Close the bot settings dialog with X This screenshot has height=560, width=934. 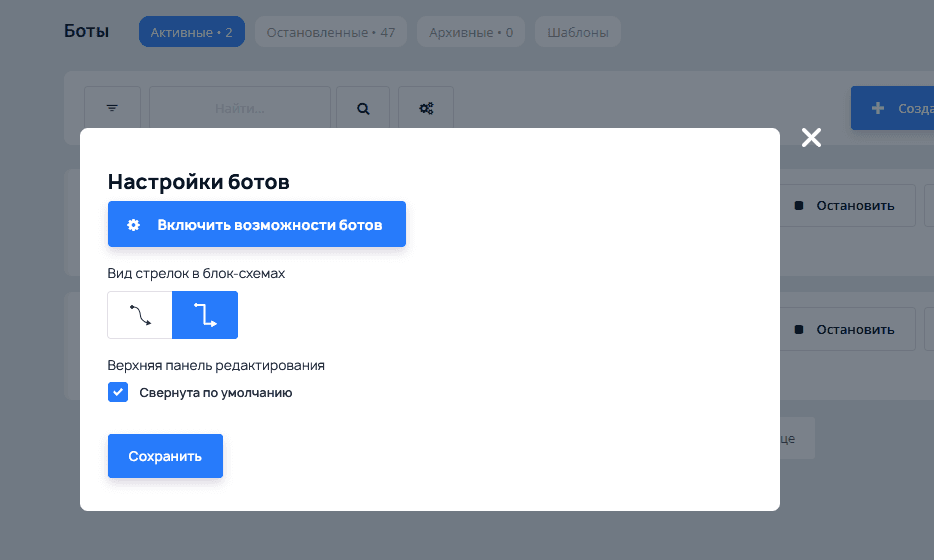(x=811, y=138)
